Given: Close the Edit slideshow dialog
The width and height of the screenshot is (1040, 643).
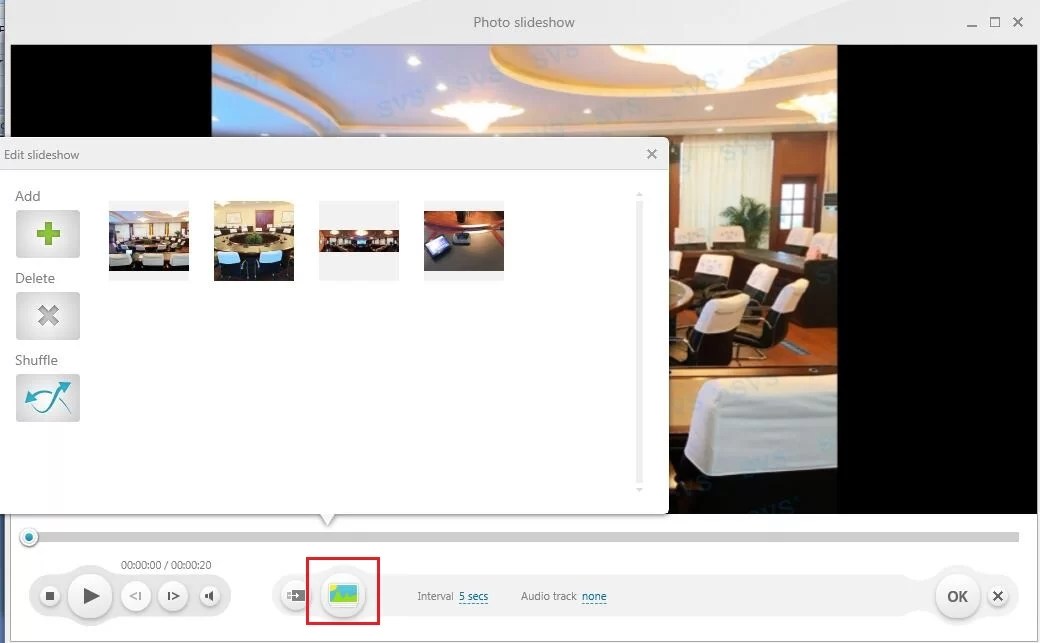Looking at the screenshot, I should coord(651,153).
